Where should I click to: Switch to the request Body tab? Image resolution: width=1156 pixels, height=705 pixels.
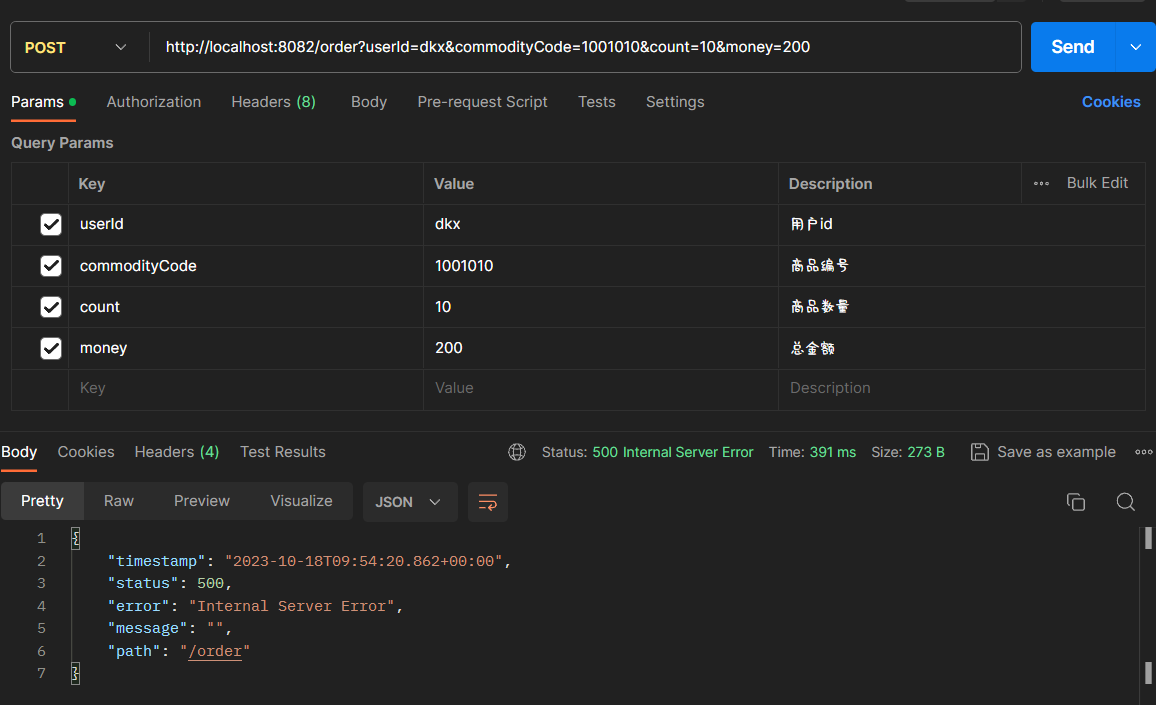click(x=369, y=103)
